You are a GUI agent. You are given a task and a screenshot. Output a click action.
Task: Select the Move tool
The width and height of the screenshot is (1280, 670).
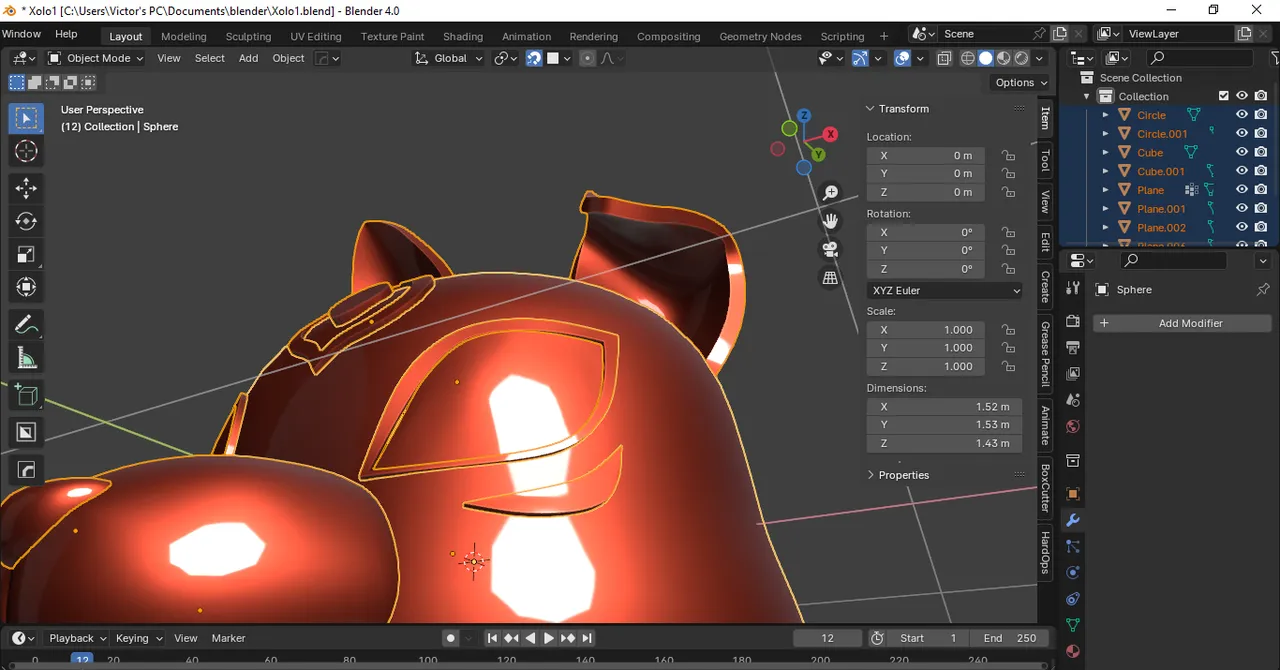[26, 188]
